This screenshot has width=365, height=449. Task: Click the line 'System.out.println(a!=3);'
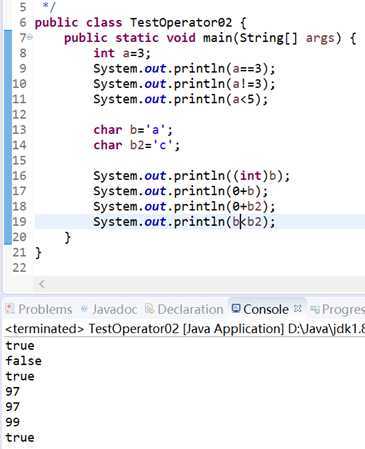pyautogui.click(x=184, y=84)
